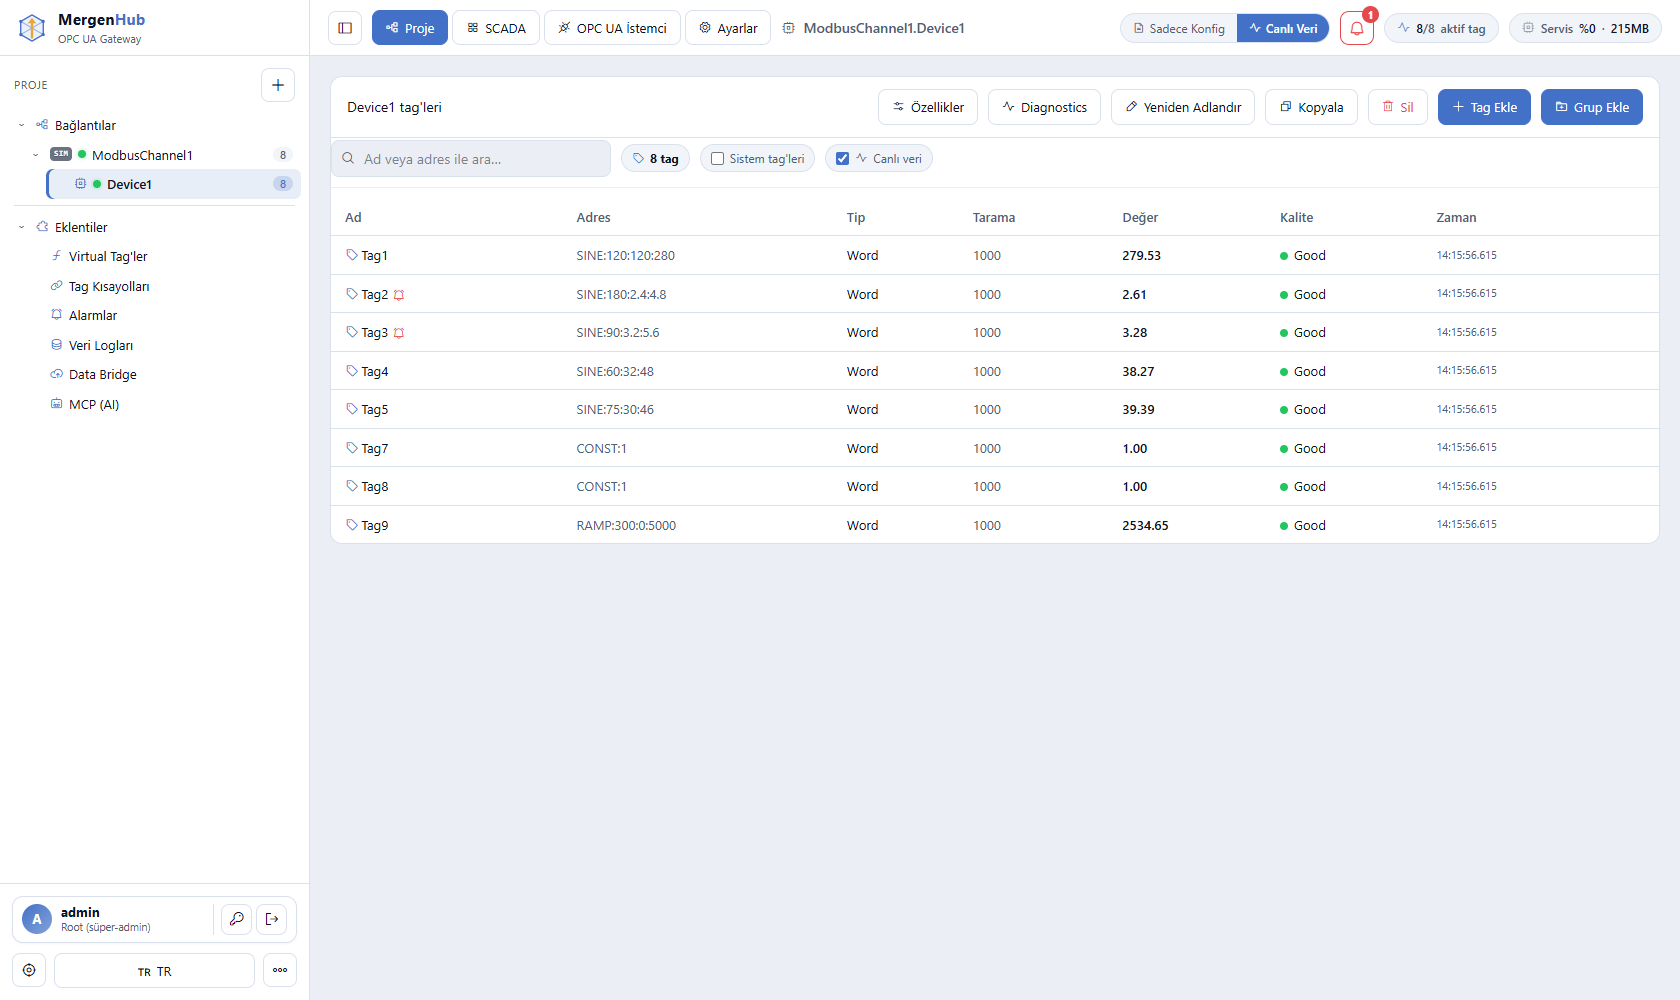Image resolution: width=1680 pixels, height=1000 pixels.
Task: Open the three-dots more options button
Action: (x=280, y=970)
